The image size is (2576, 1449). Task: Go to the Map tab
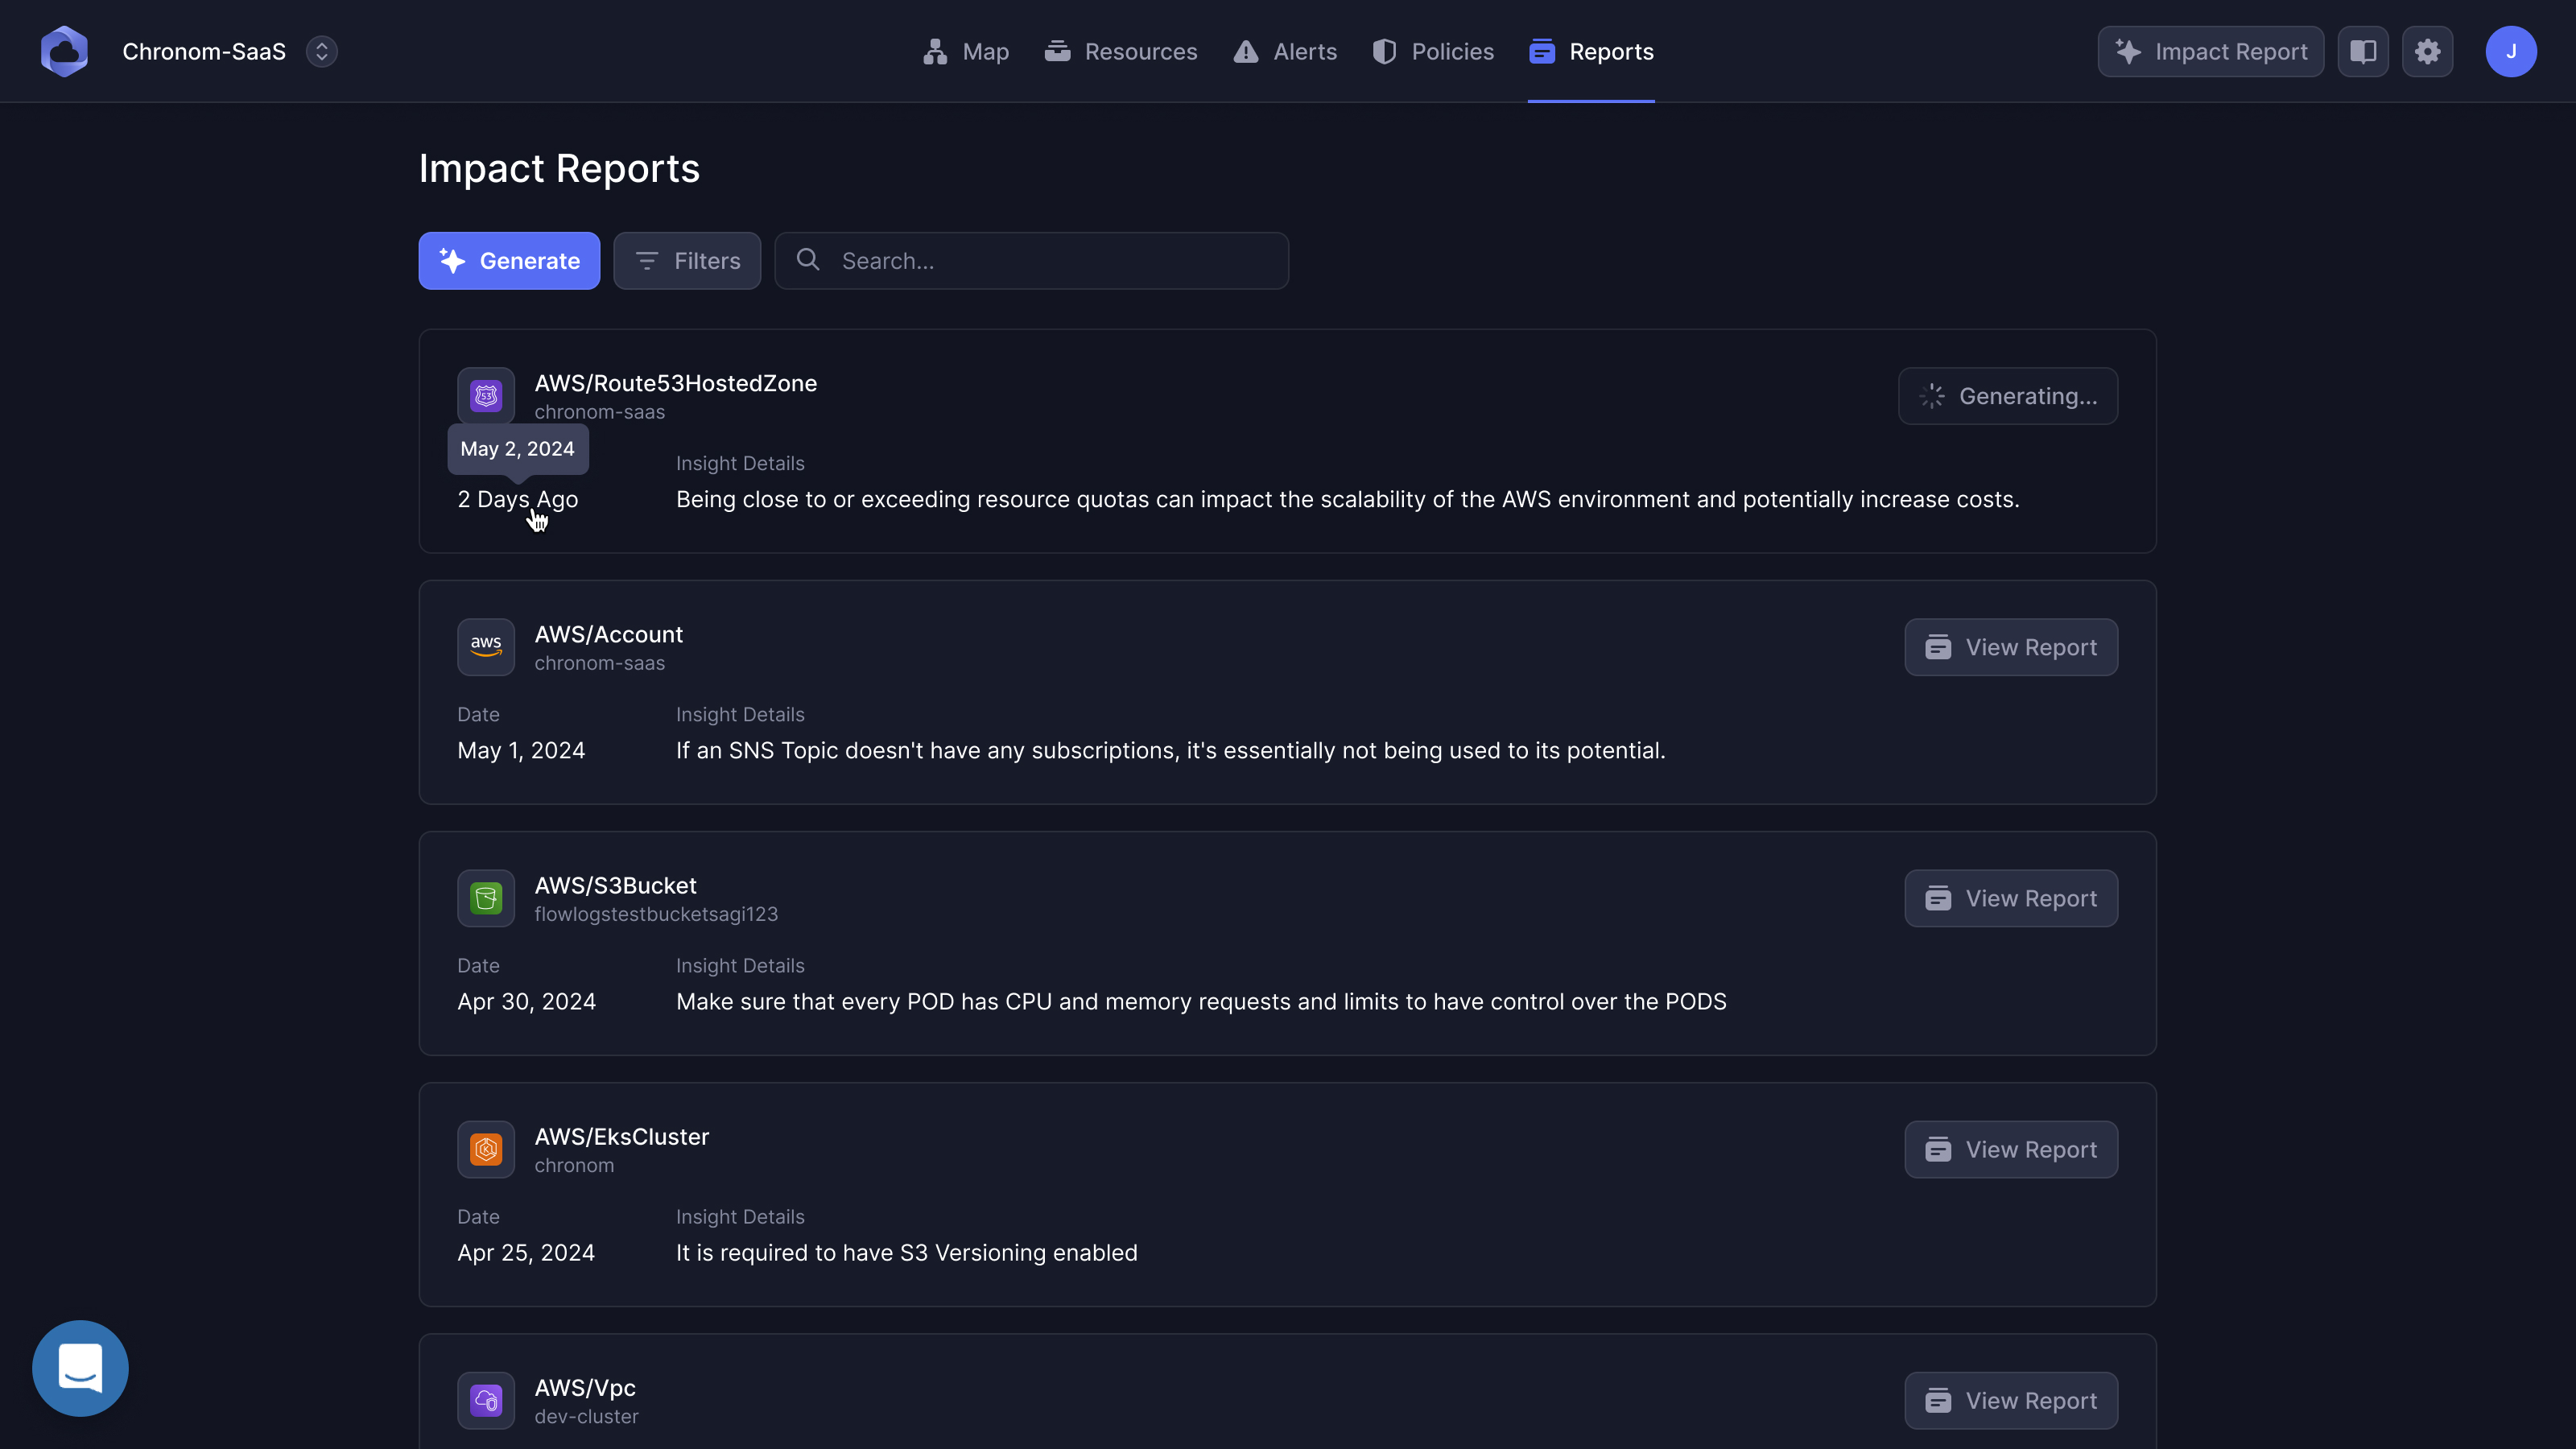(965, 51)
